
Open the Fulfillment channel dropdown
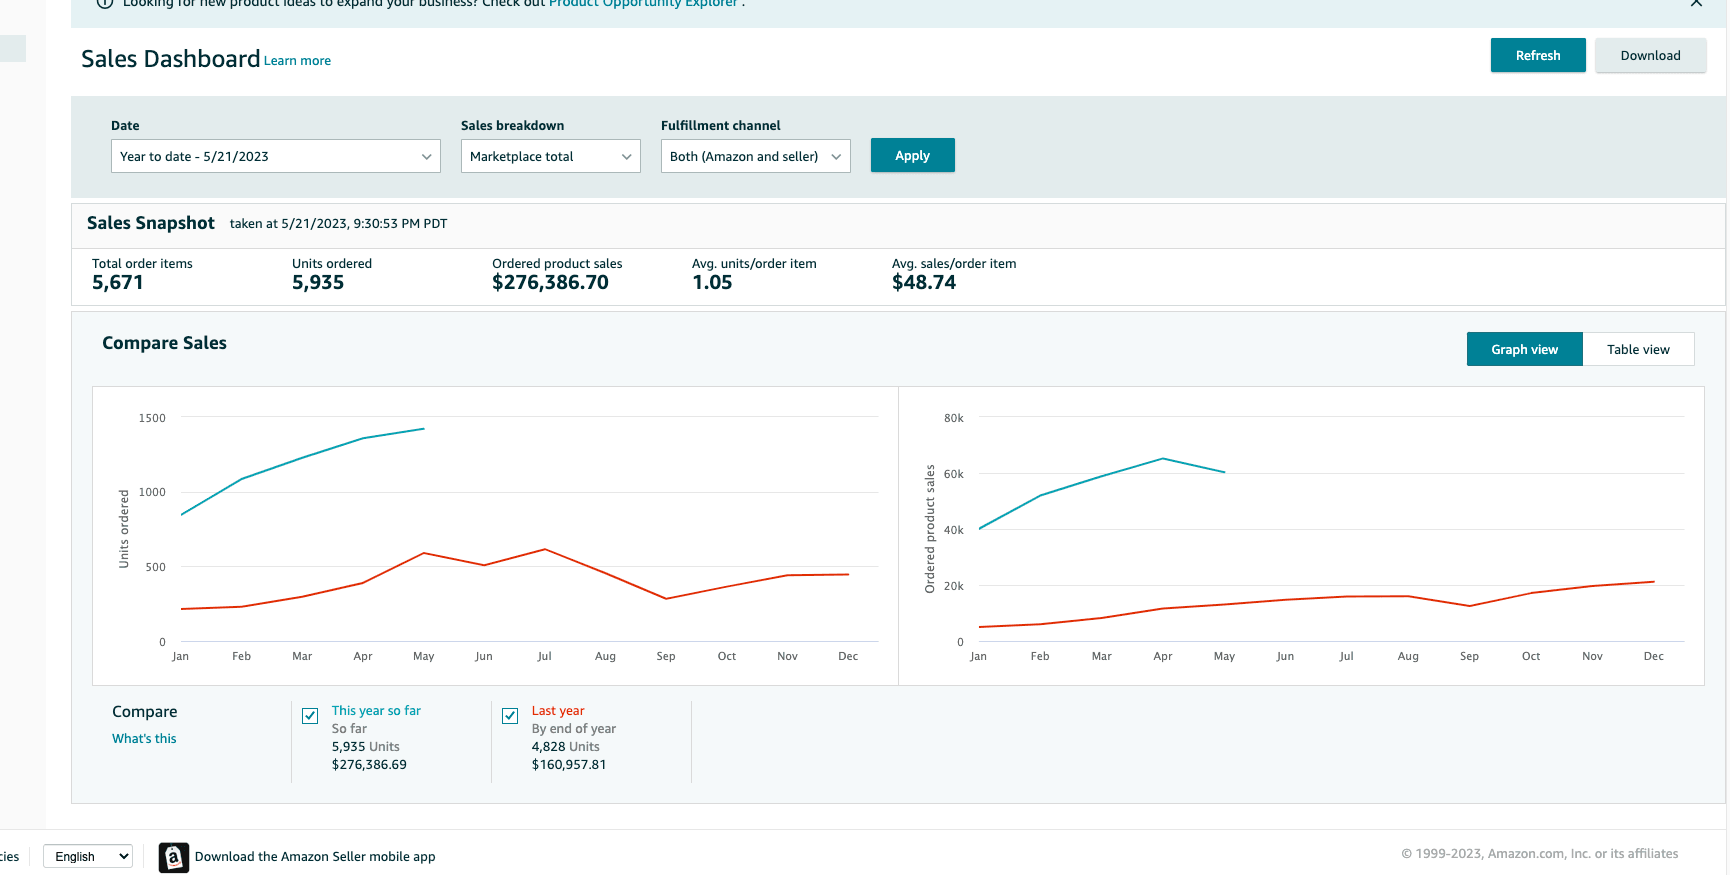coord(755,156)
